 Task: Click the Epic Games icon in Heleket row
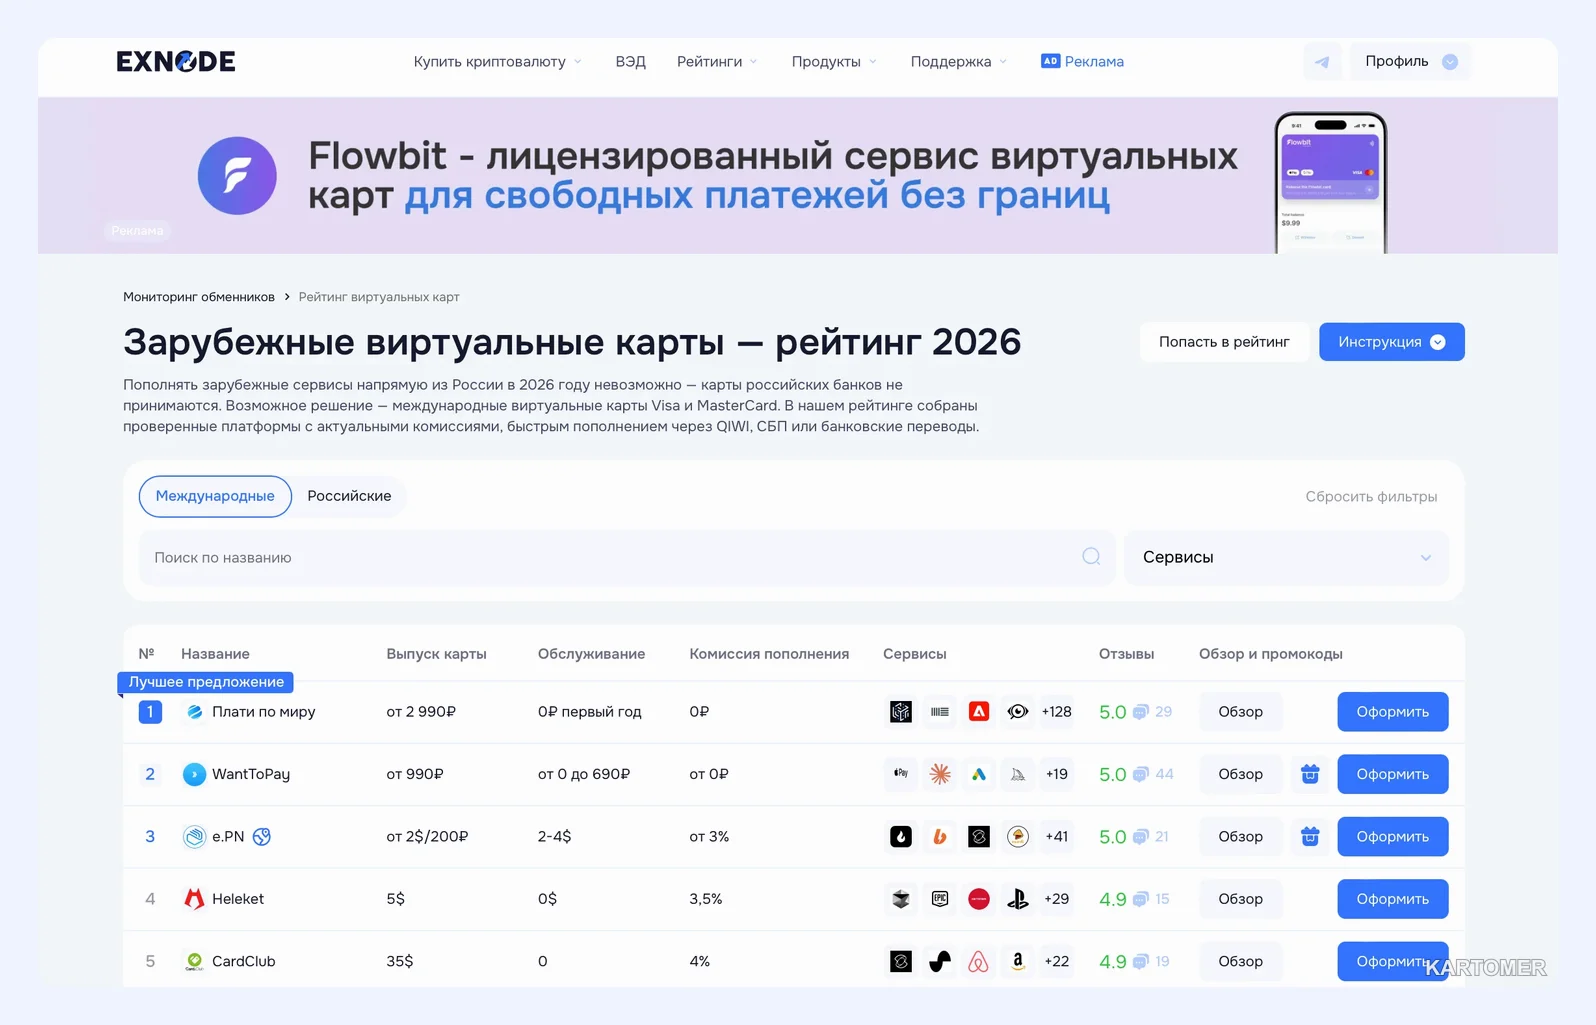coord(940,899)
